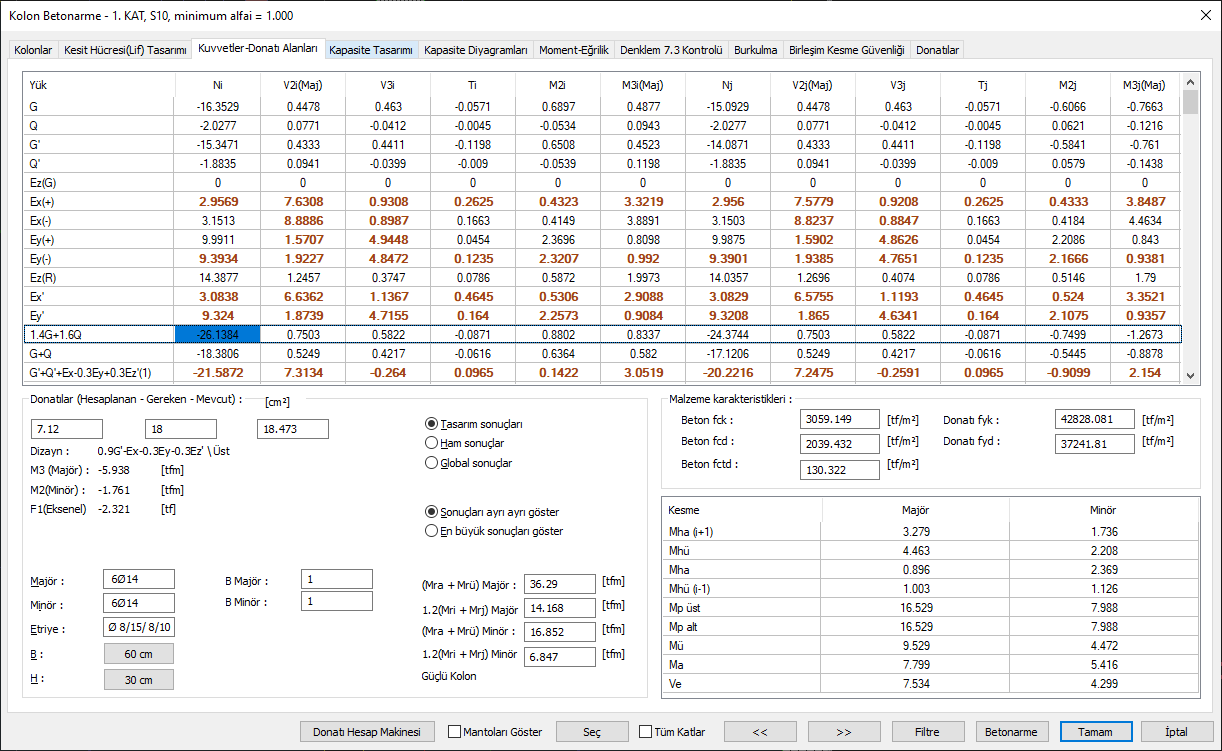
Task: Switch to the Kolonlar tab
Action: tap(33, 50)
